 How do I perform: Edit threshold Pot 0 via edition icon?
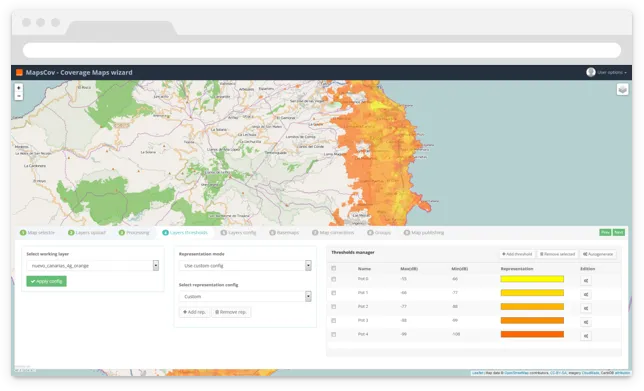[x=586, y=281]
